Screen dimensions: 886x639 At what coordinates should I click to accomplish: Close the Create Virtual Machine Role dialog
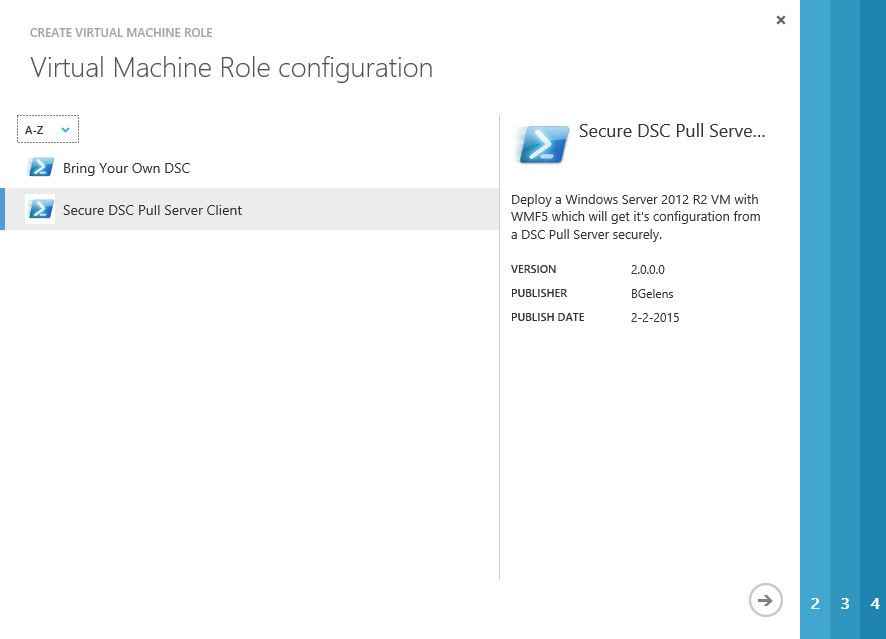pos(781,20)
